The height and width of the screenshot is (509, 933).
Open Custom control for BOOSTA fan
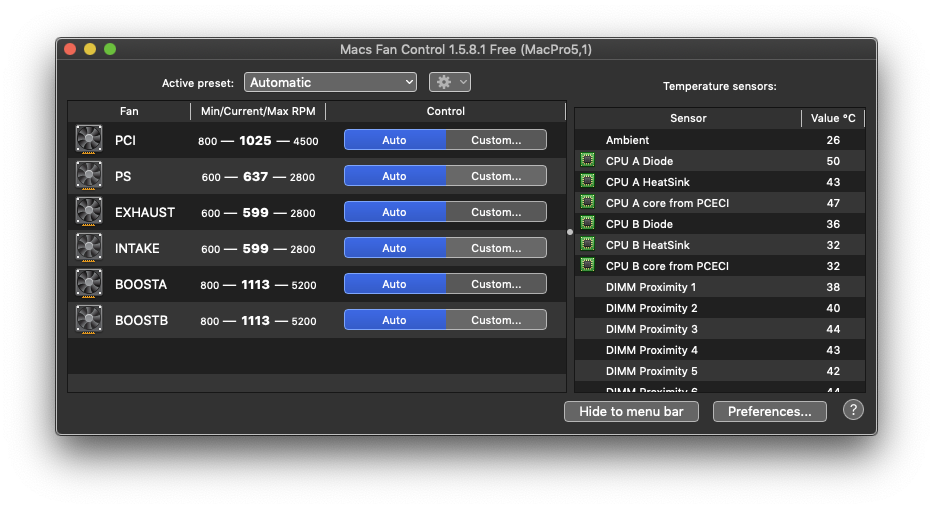pos(496,284)
